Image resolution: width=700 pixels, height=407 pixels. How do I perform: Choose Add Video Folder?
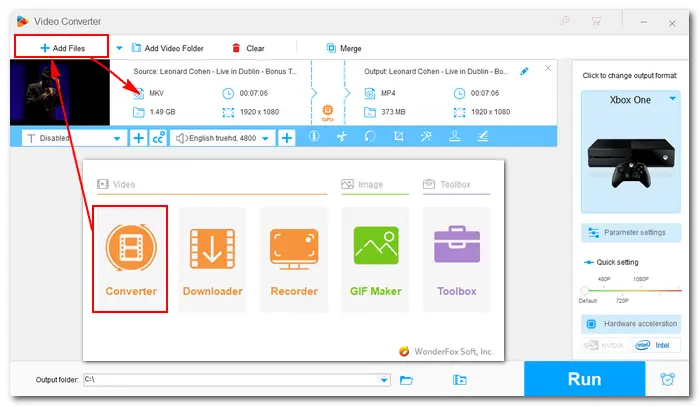(167, 48)
